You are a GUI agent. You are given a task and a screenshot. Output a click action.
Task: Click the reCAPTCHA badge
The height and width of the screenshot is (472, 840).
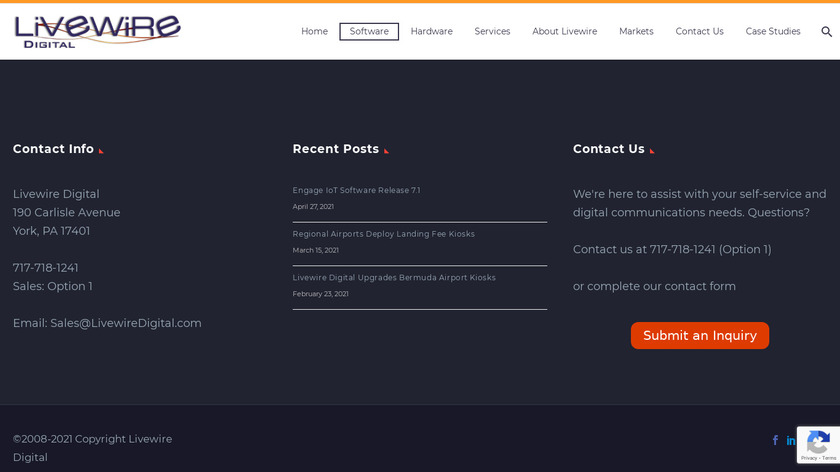pos(818,445)
